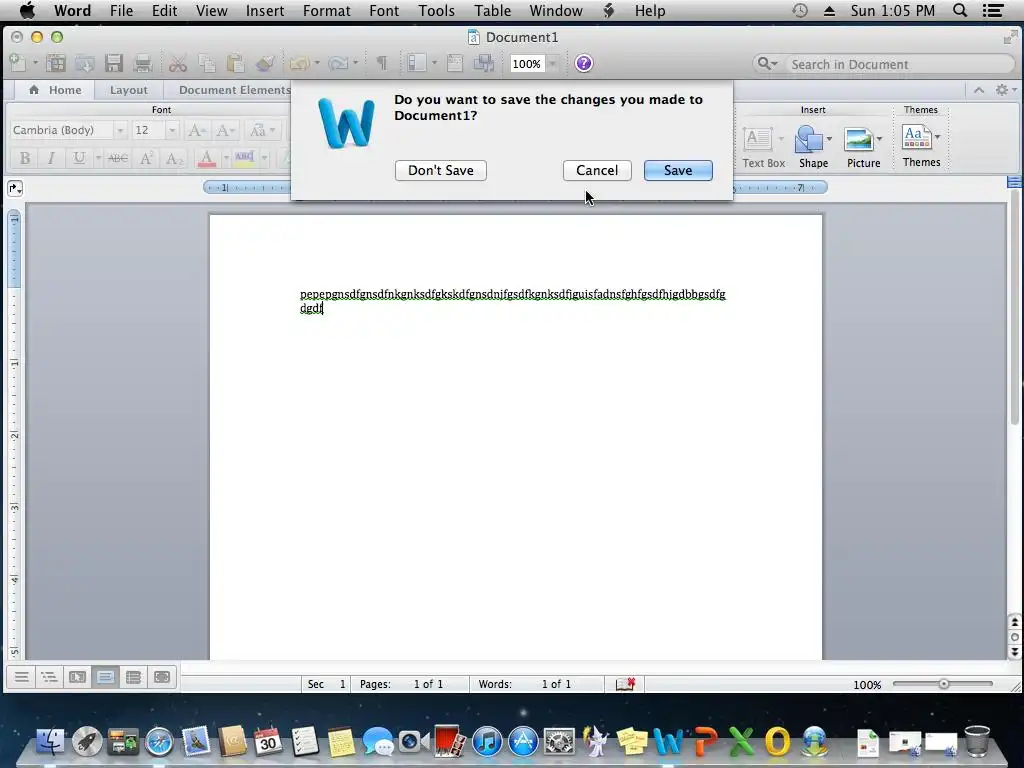Click the New Blank Document toolbar icon
1024x768 pixels.
click(18, 63)
